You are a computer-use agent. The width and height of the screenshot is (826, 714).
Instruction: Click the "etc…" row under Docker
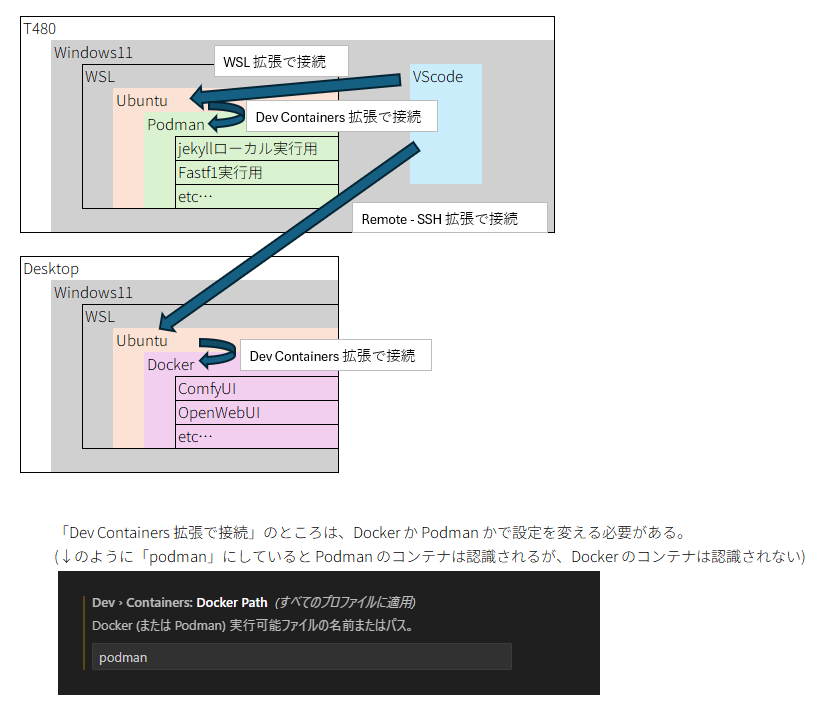257,436
